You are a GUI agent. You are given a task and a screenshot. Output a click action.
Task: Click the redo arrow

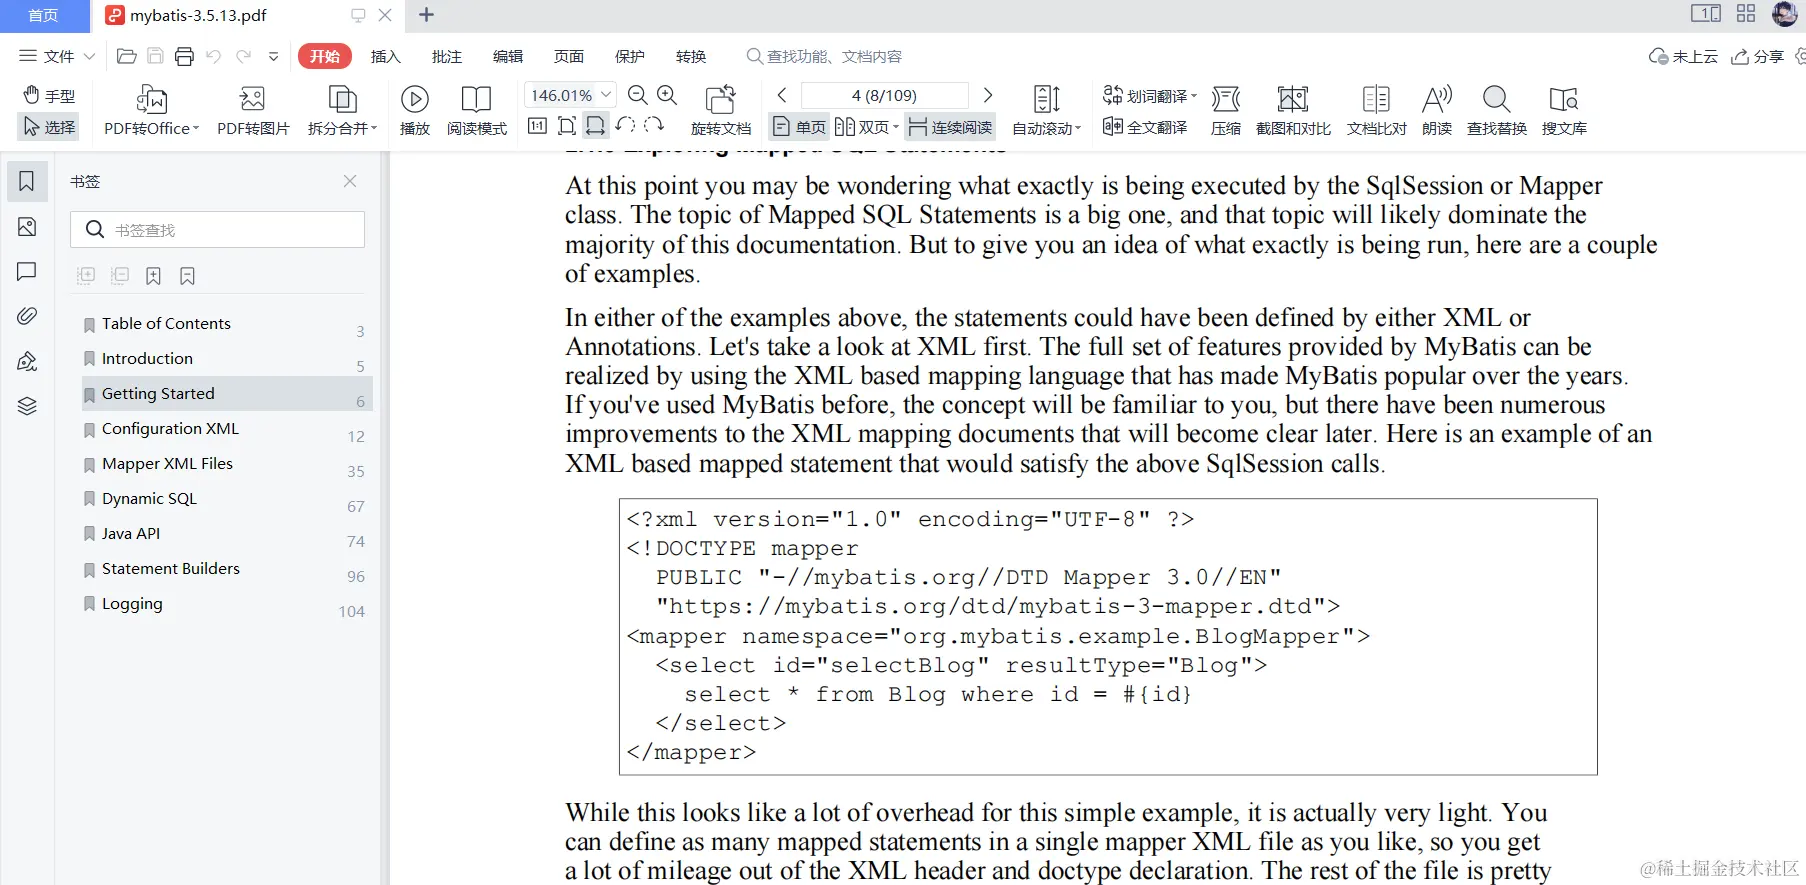[x=243, y=56]
